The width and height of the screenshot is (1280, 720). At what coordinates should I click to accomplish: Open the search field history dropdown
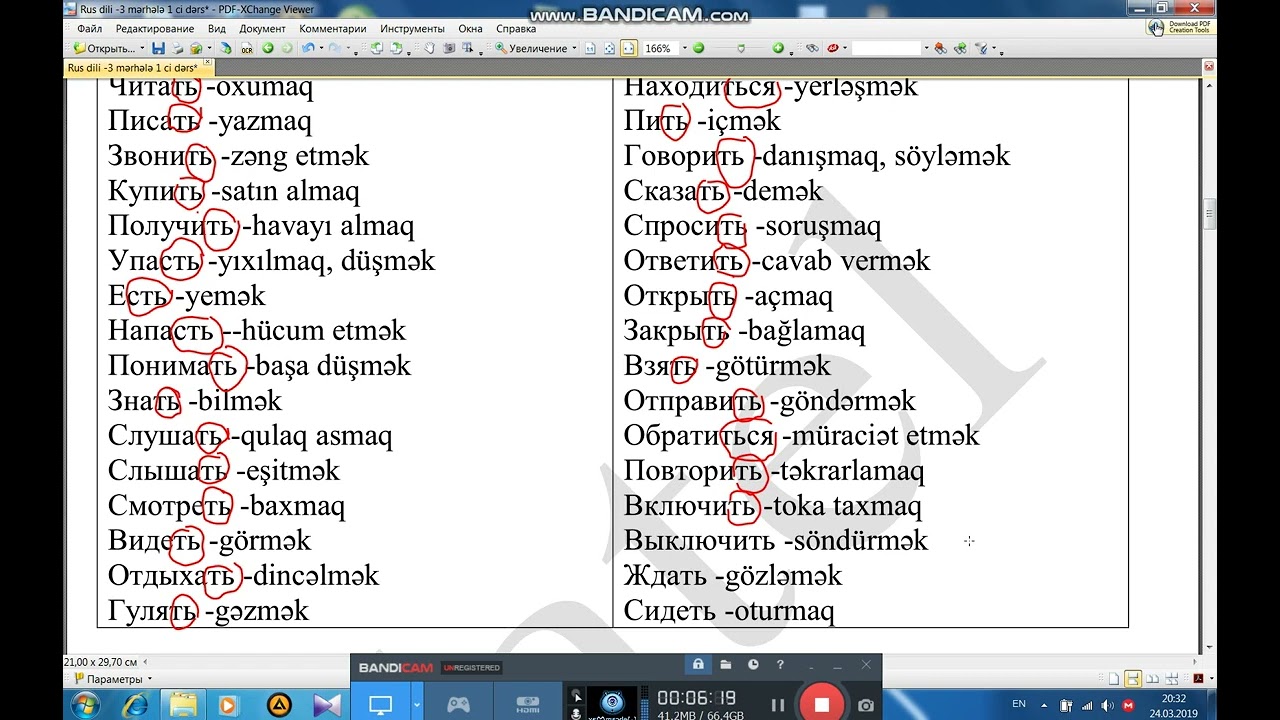[926, 48]
